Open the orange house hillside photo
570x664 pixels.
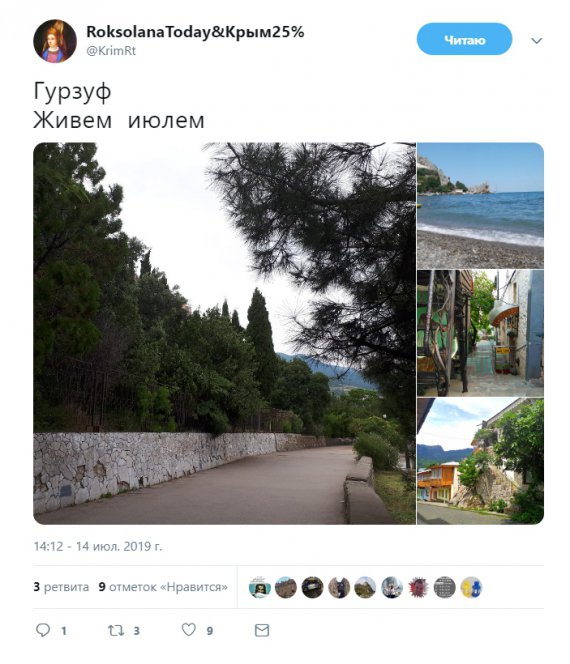tap(480, 461)
